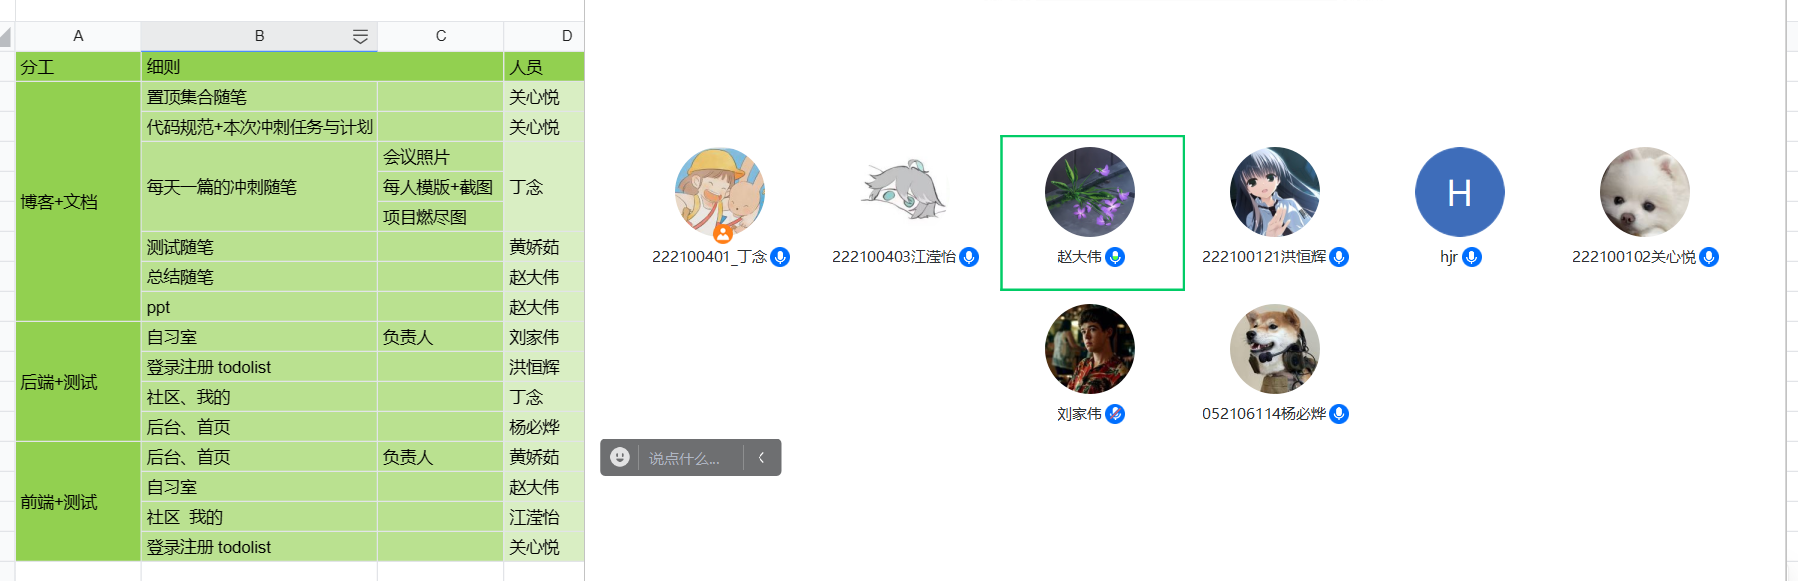Open the emoji picker in chat box
The width and height of the screenshot is (1798, 581).
(620, 457)
